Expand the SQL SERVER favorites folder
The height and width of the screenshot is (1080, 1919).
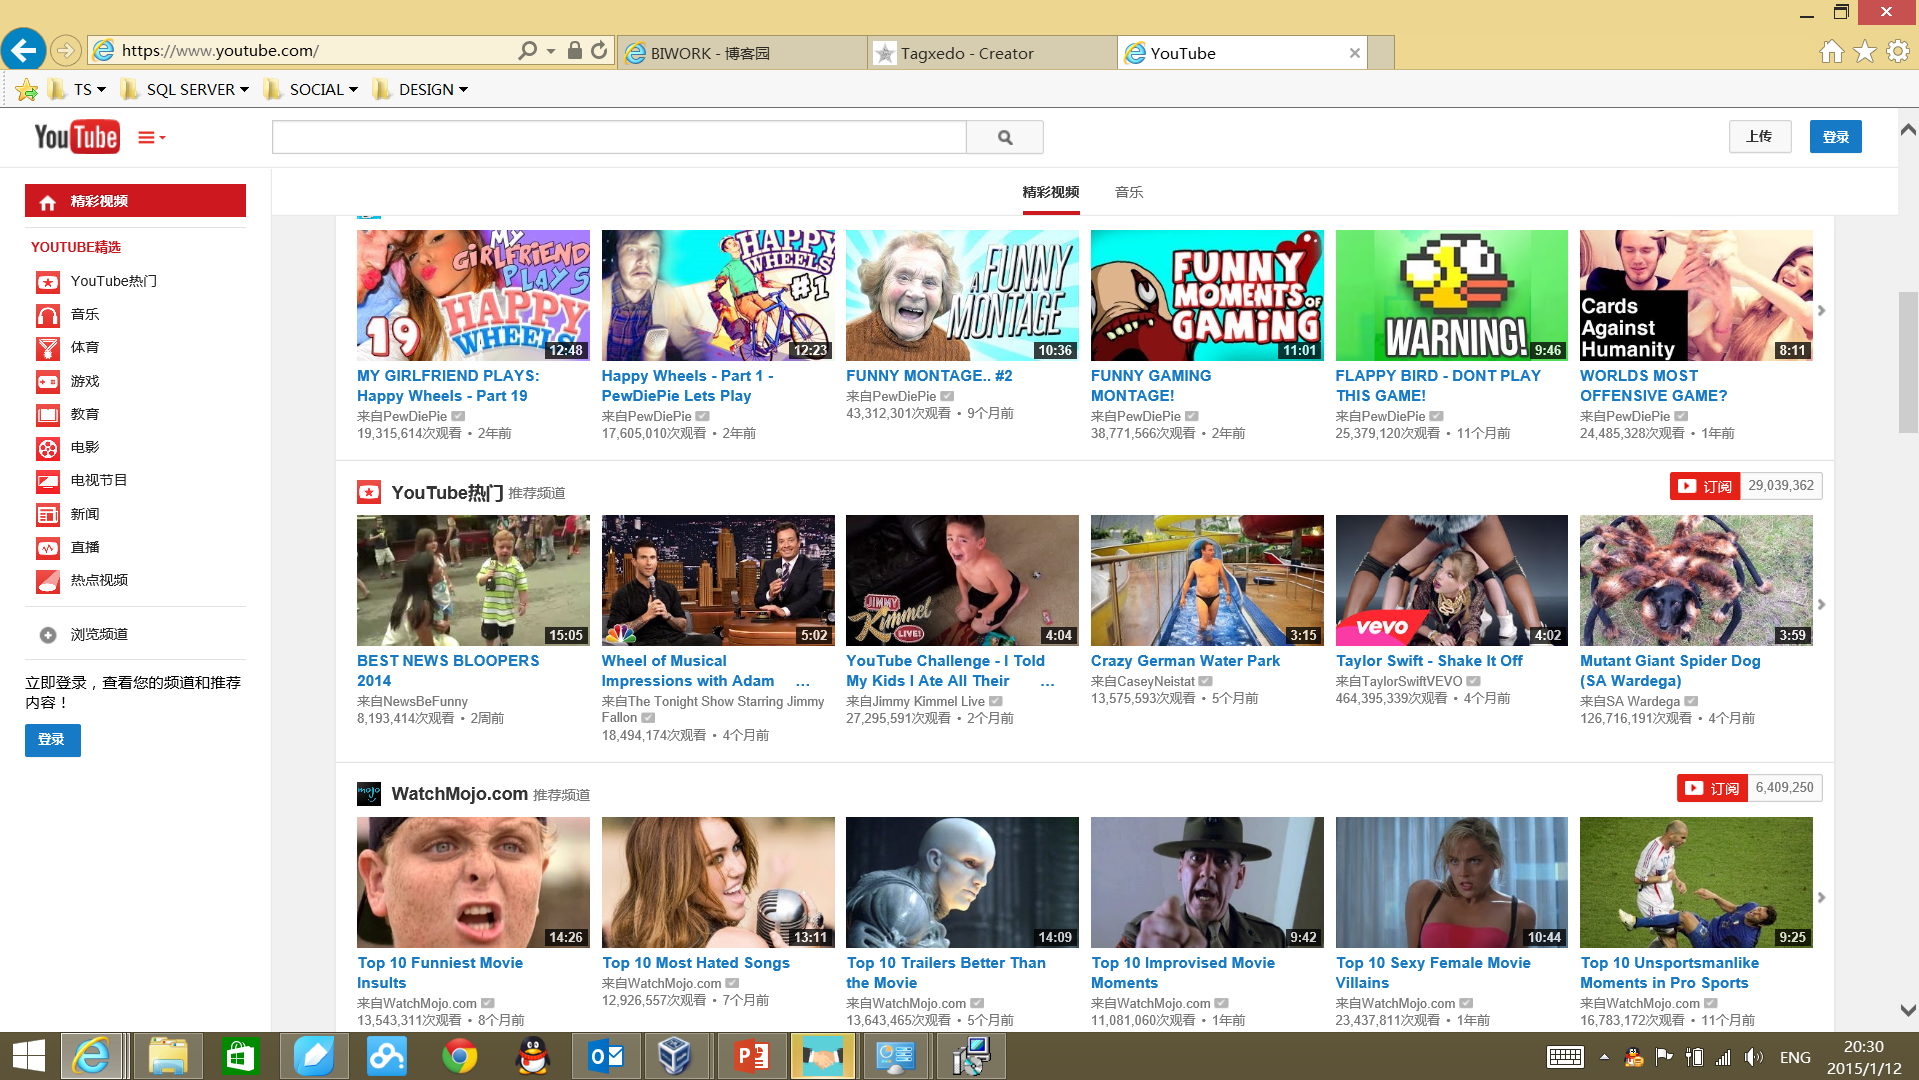[x=185, y=90]
